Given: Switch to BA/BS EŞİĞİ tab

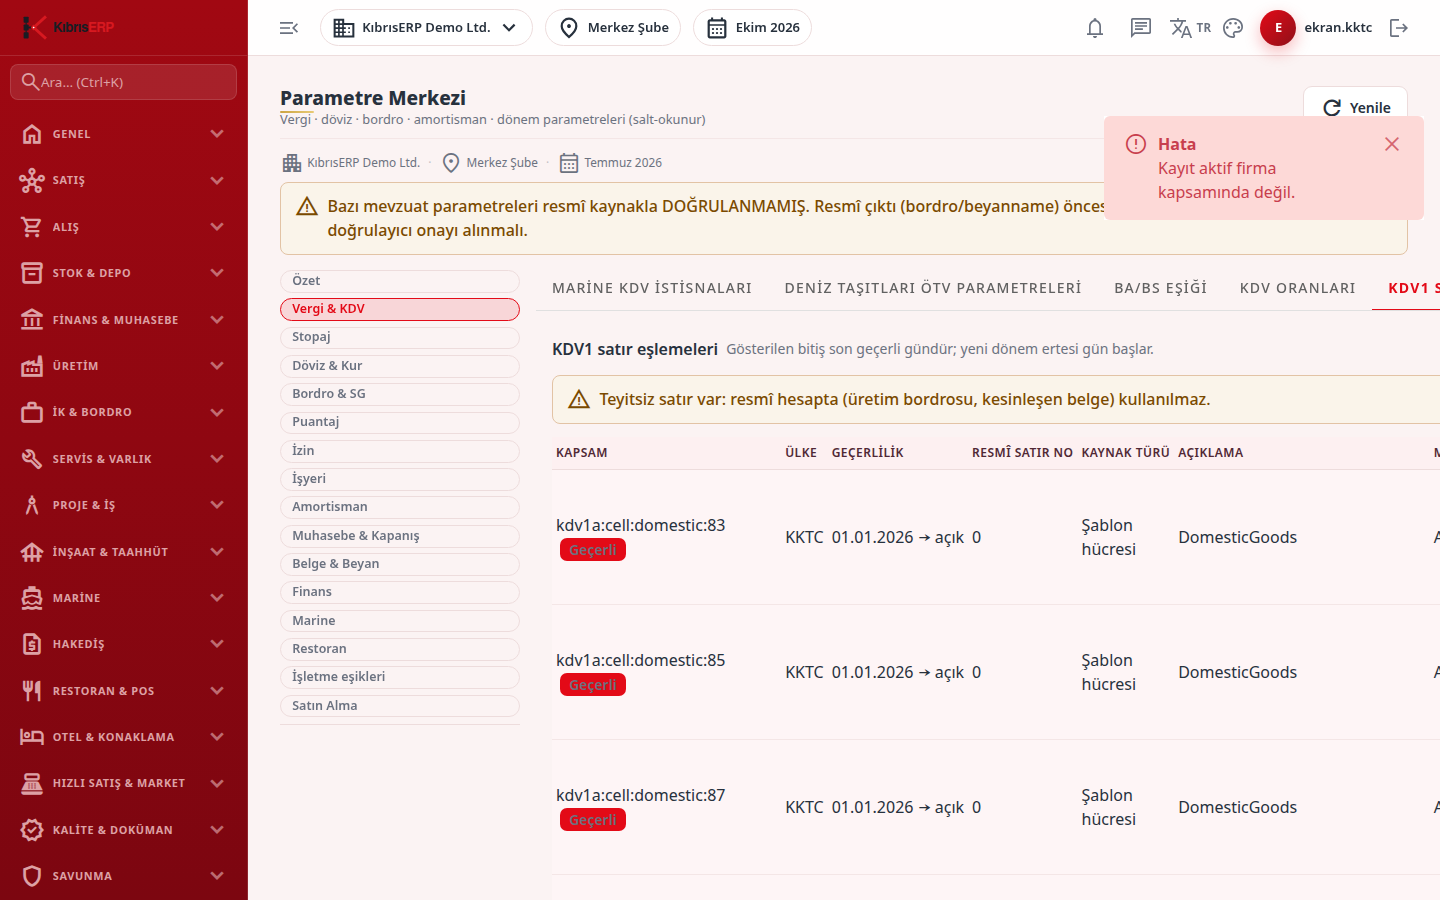Looking at the screenshot, I should point(1161,288).
